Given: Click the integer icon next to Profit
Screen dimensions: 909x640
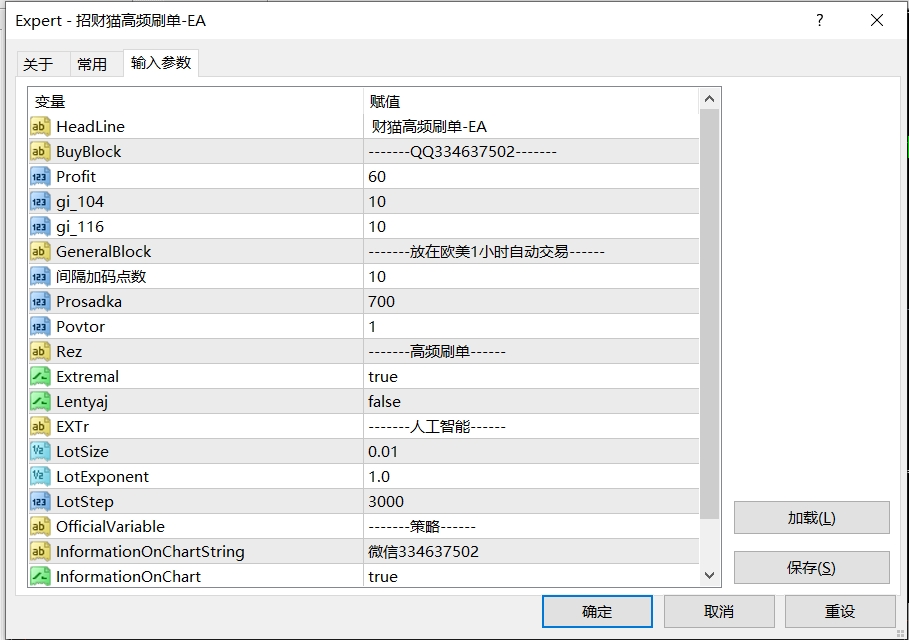Looking at the screenshot, I should (x=40, y=177).
